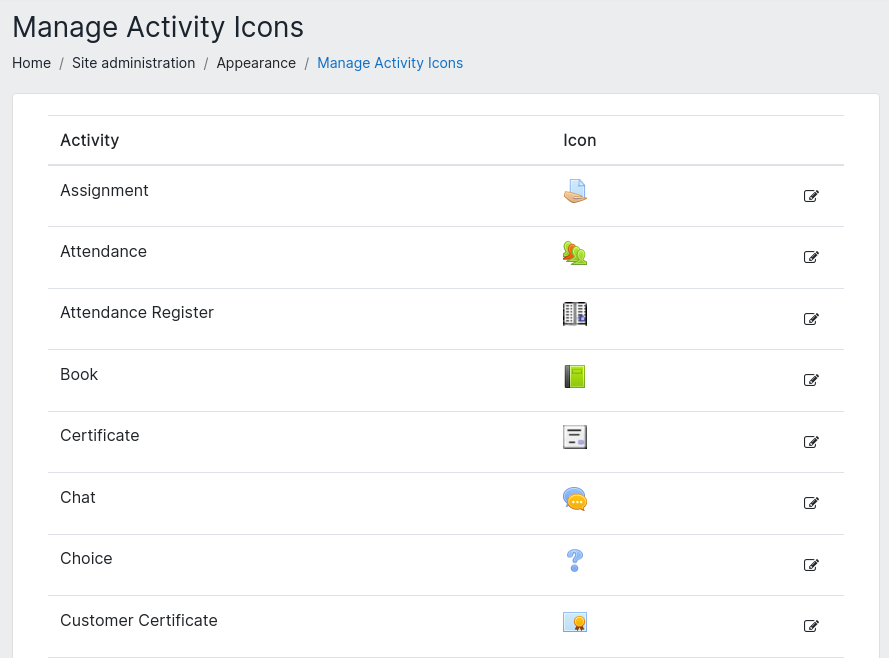Screen dimensions: 889x658
Task: Click the Book row's edit pencil
Action: 811,380
